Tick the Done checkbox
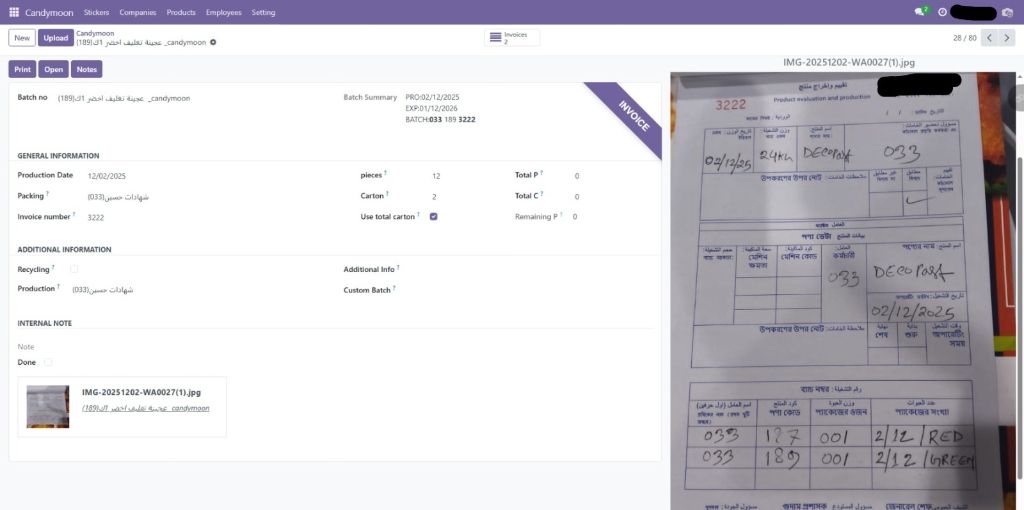The height and width of the screenshot is (510, 1024). pos(48,362)
